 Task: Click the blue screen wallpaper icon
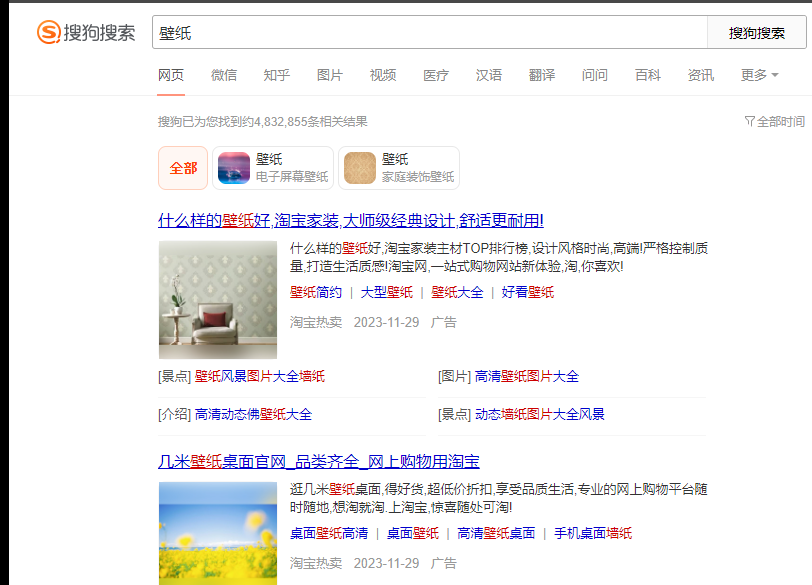234,168
